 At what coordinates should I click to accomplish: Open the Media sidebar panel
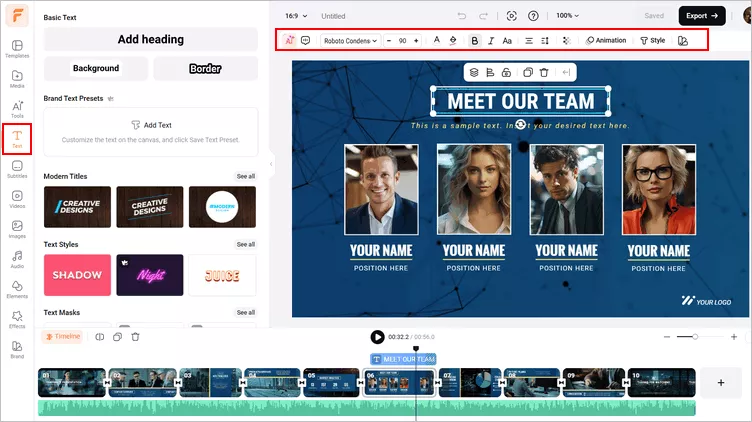pyautogui.click(x=17, y=79)
